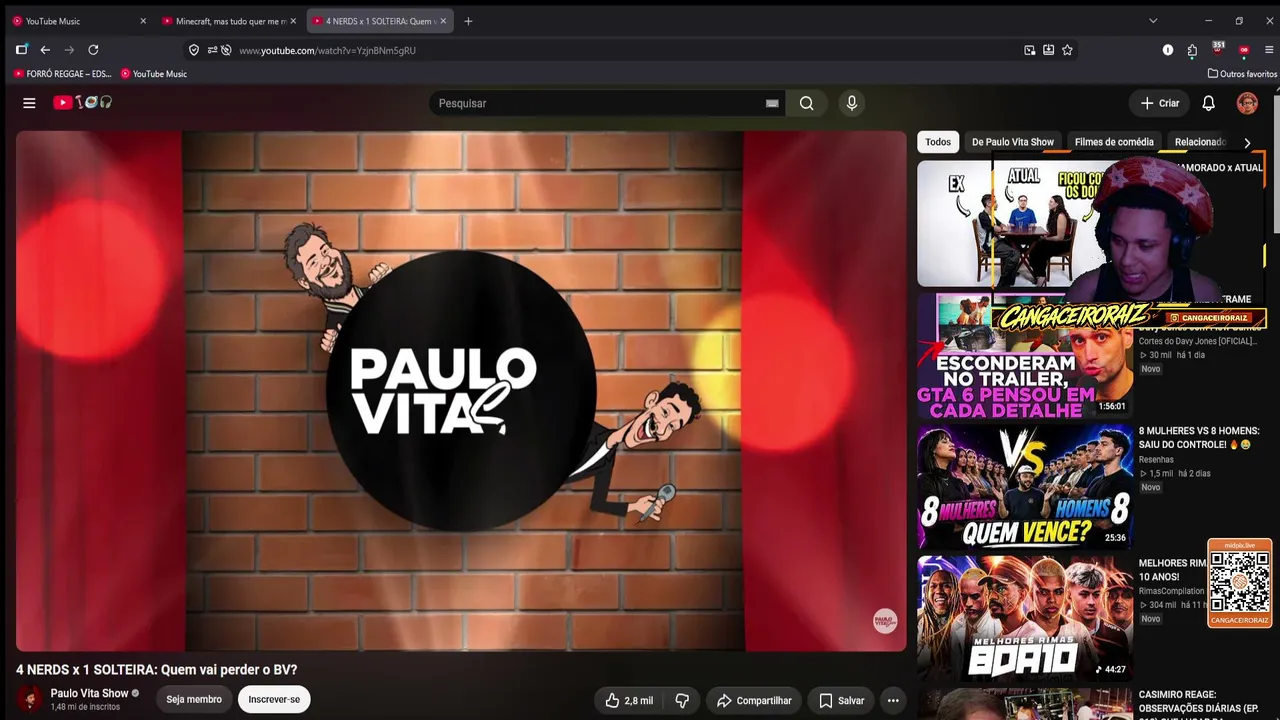Open the Paulo Vita Show channel name

[90, 693]
